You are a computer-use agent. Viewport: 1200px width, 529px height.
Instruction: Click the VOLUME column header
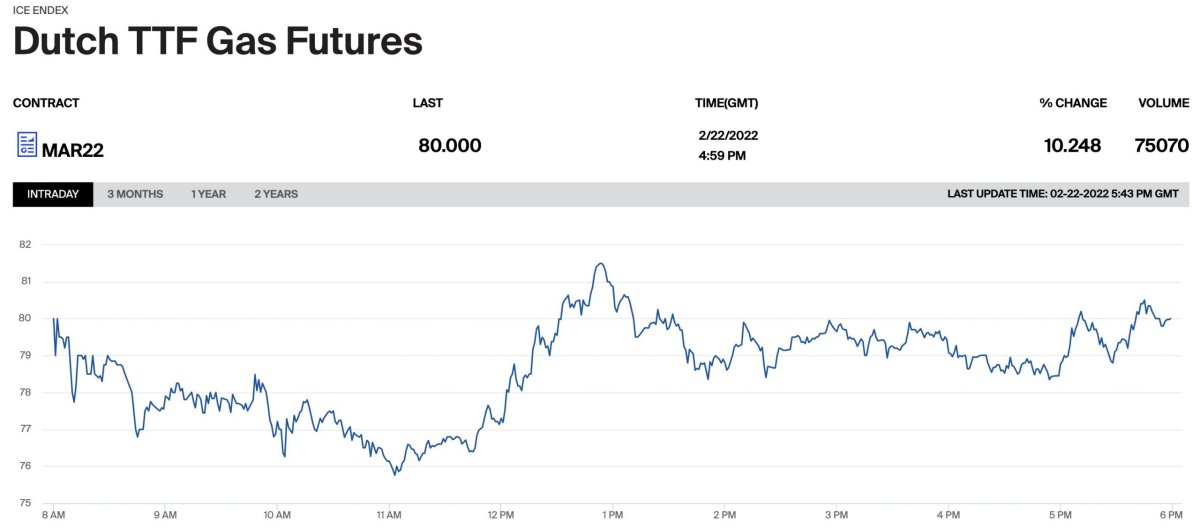[x=1164, y=103]
